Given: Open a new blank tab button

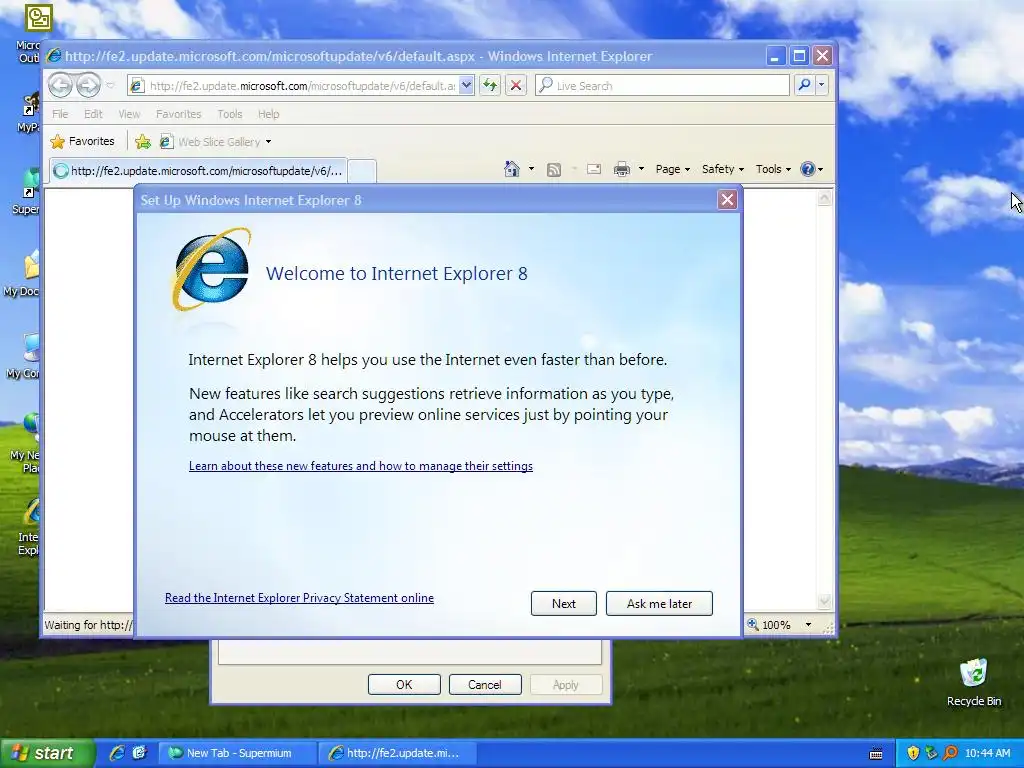Looking at the screenshot, I should click(x=362, y=171).
